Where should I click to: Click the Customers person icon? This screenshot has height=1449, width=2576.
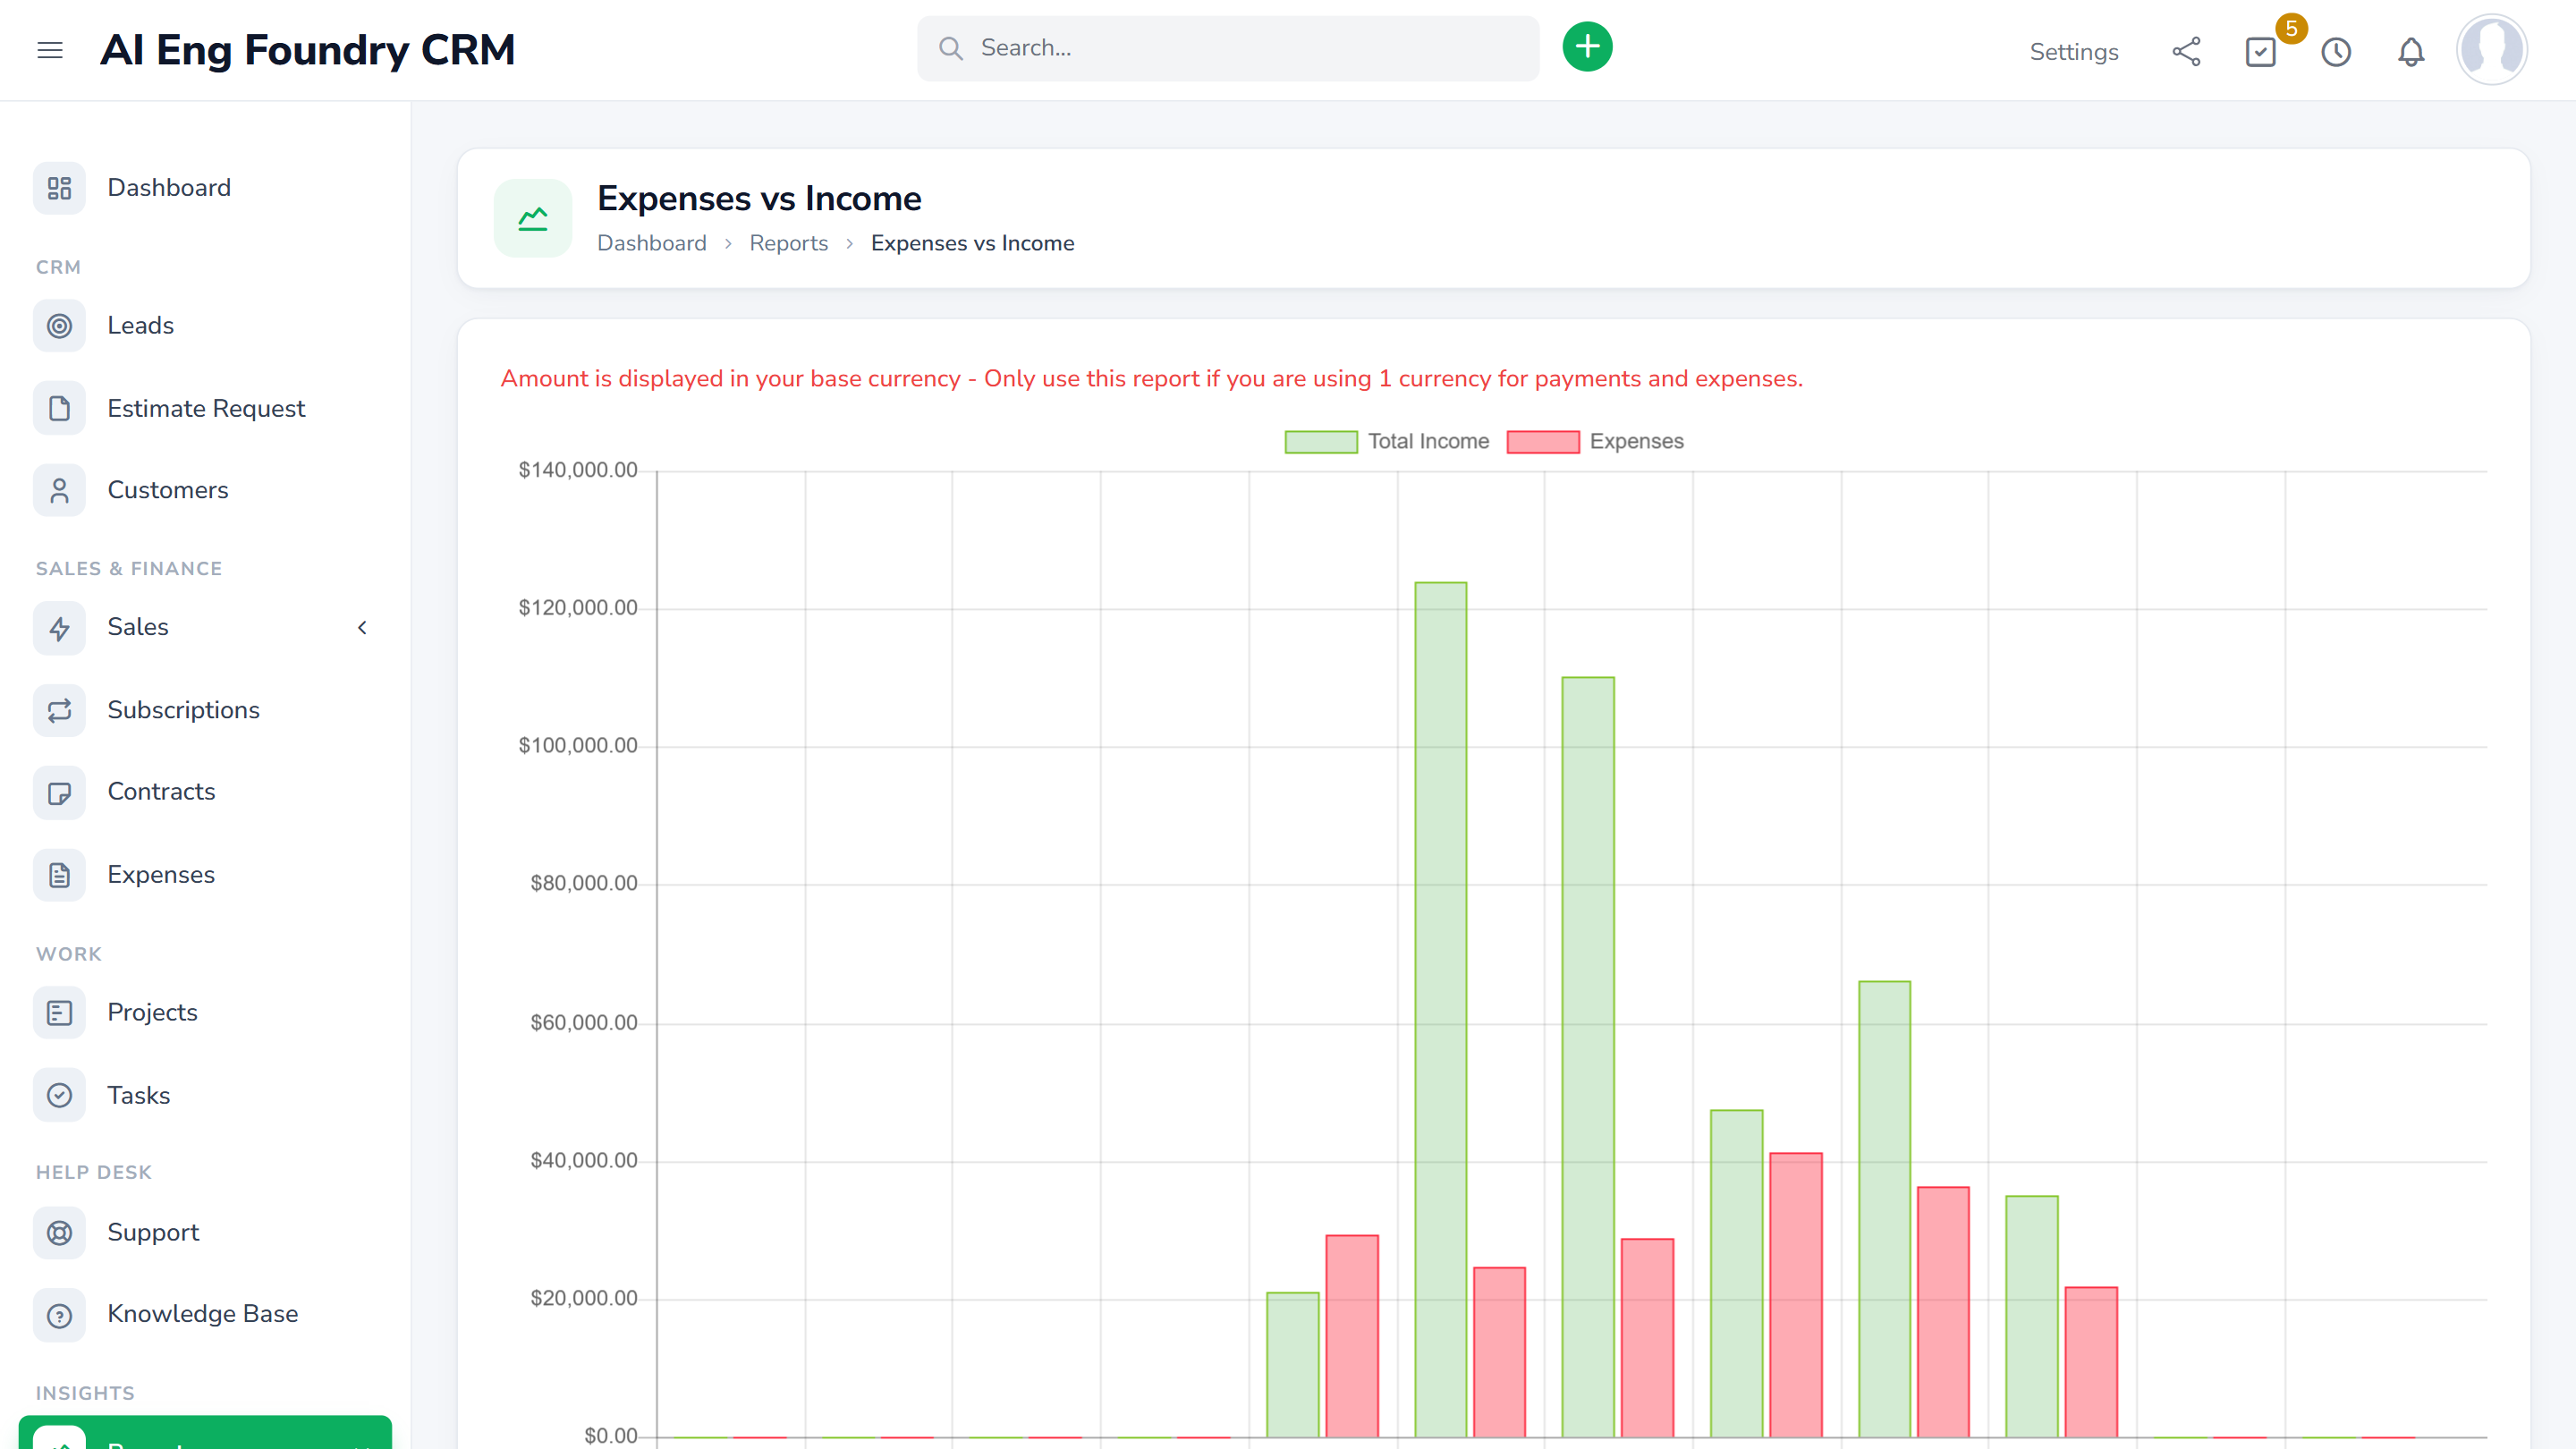59,491
